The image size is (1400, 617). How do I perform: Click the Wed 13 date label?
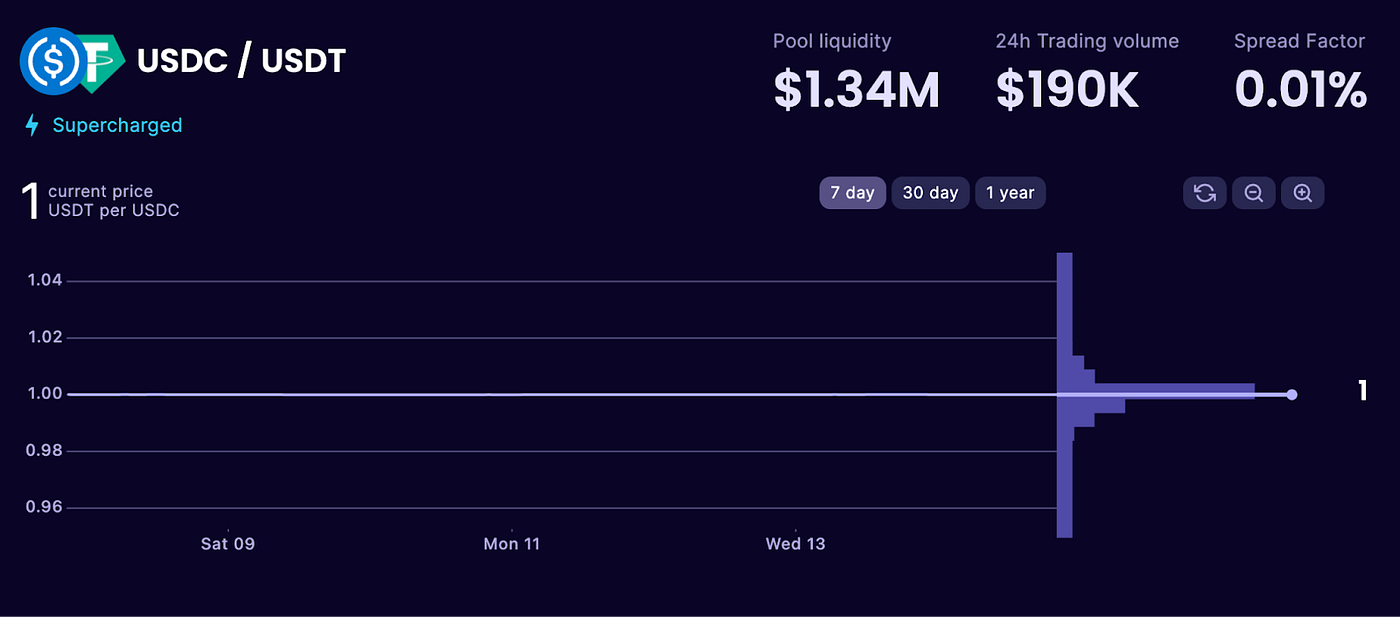click(795, 544)
